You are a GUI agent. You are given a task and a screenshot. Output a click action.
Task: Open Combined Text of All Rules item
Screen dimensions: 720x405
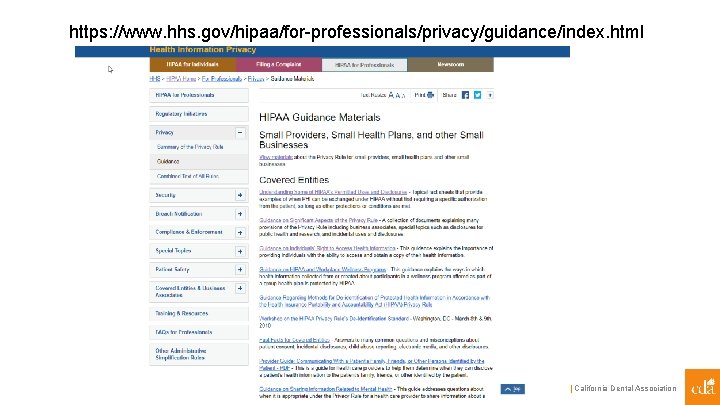(188, 176)
